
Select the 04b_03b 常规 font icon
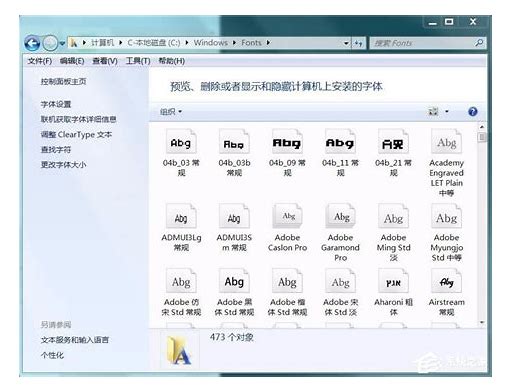(x=234, y=142)
